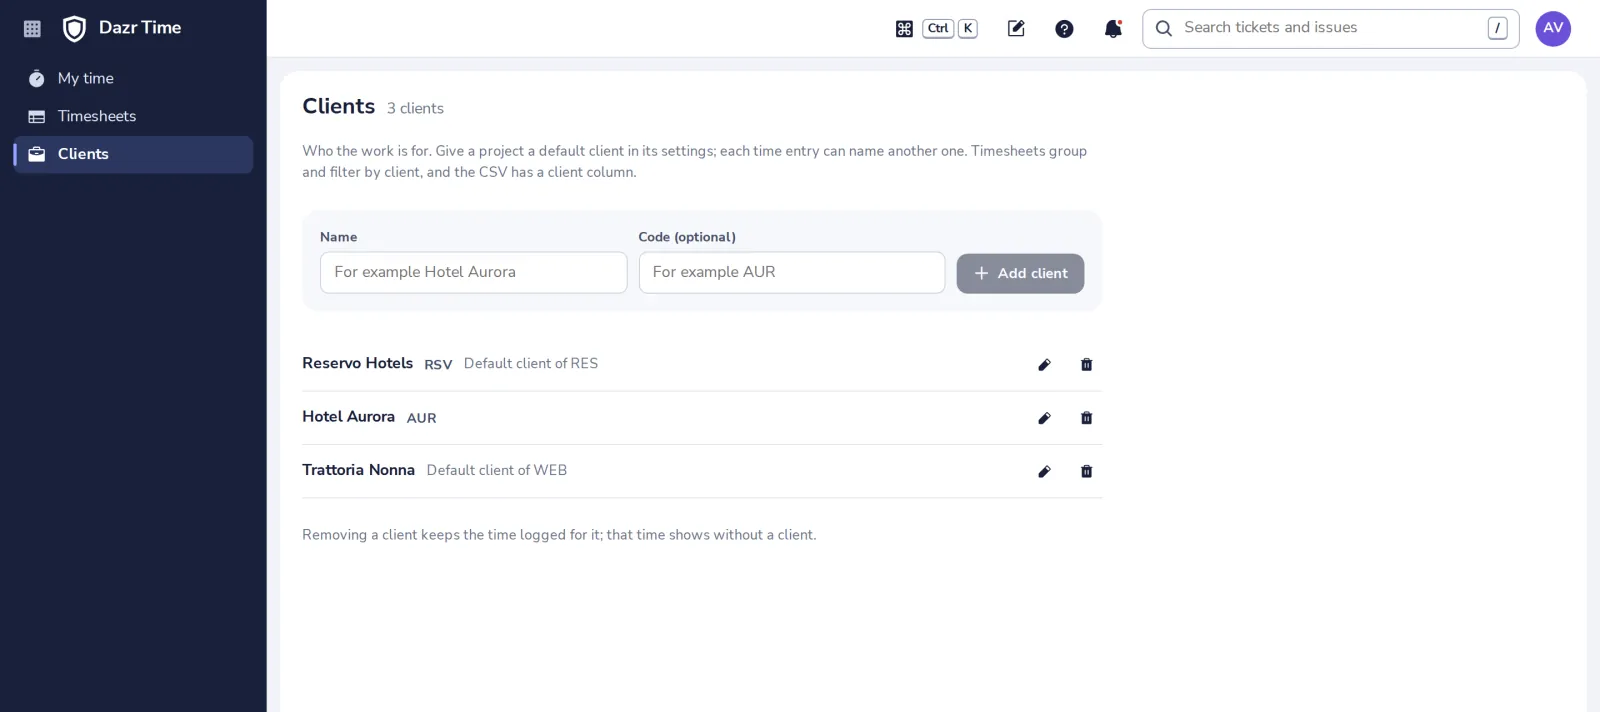Click the Trattoria Nonna client name
The height and width of the screenshot is (712, 1600).
pos(358,470)
